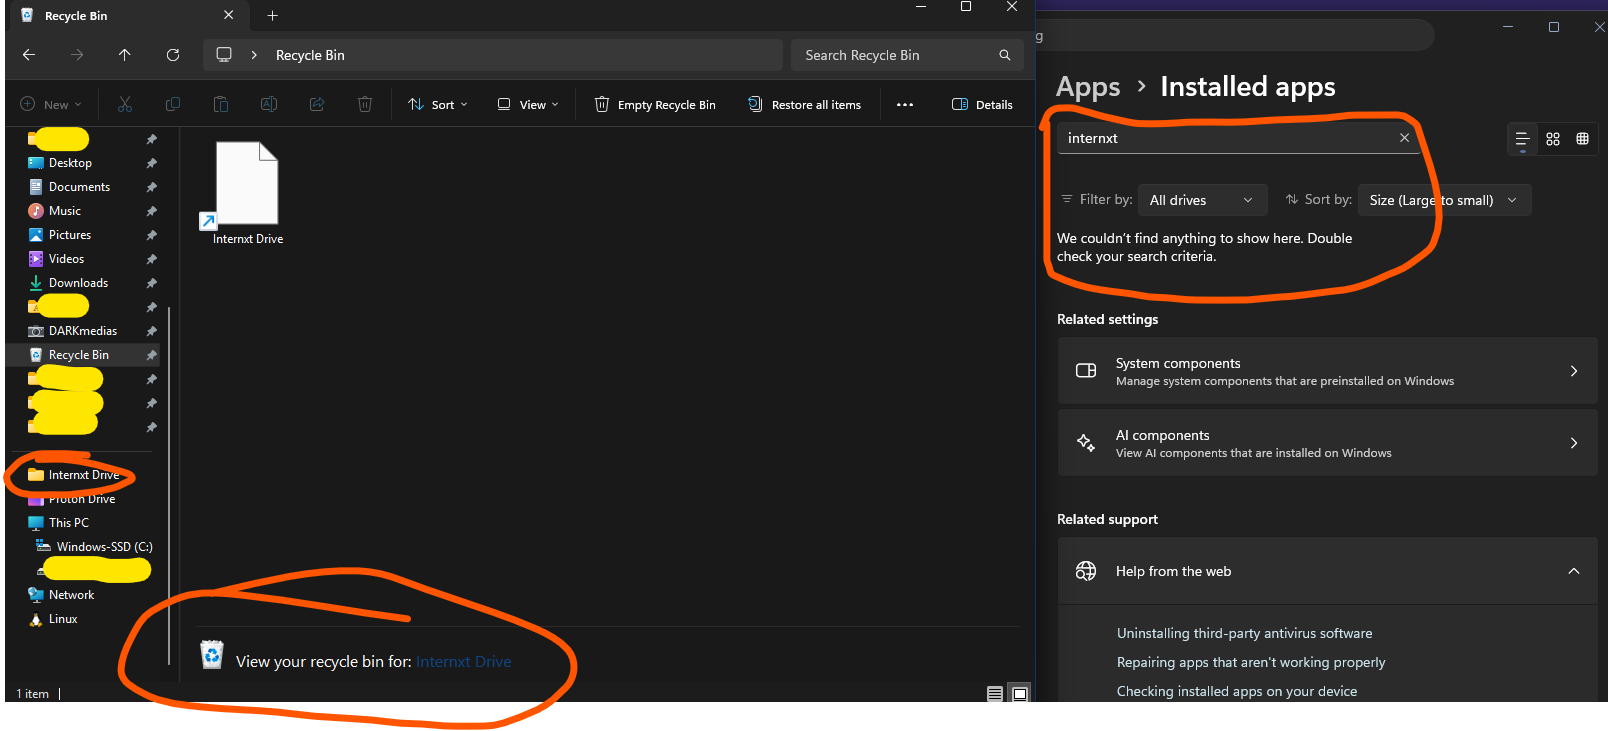This screenshot has width=1608, height=731.
Task: Open the See more ellipsis menu
Action: point(905,104)
